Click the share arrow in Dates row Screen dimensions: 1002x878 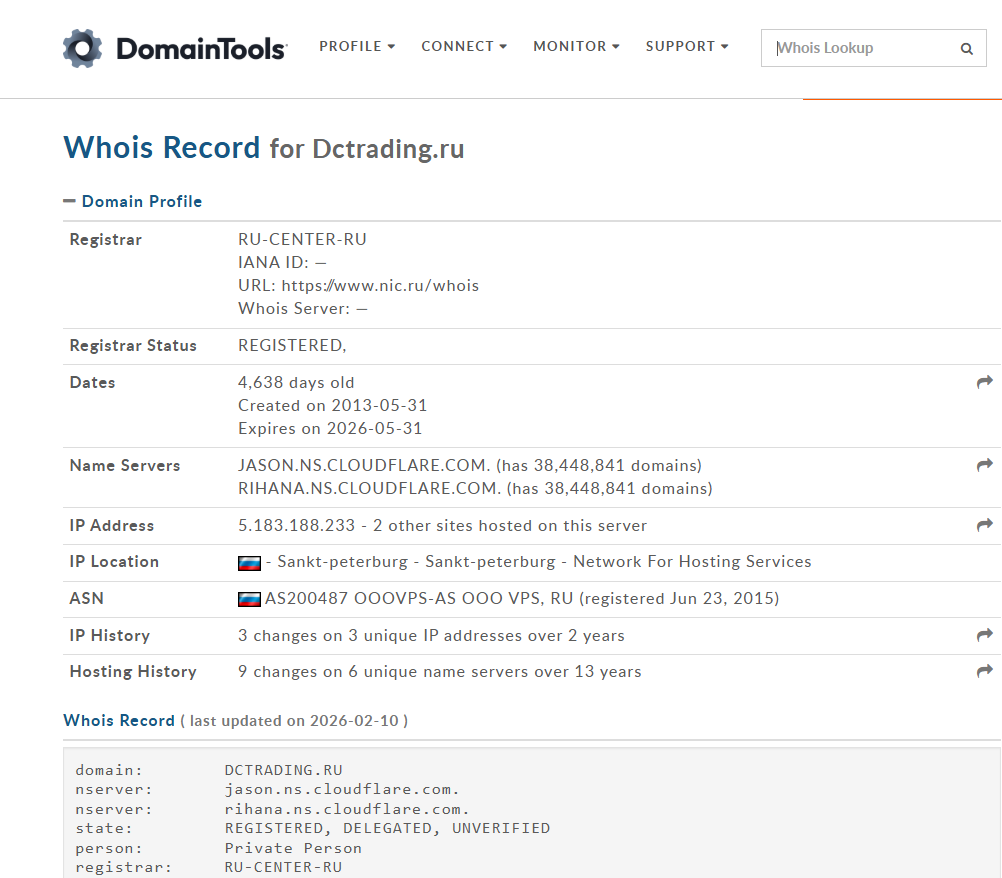(x=985, y=382)
